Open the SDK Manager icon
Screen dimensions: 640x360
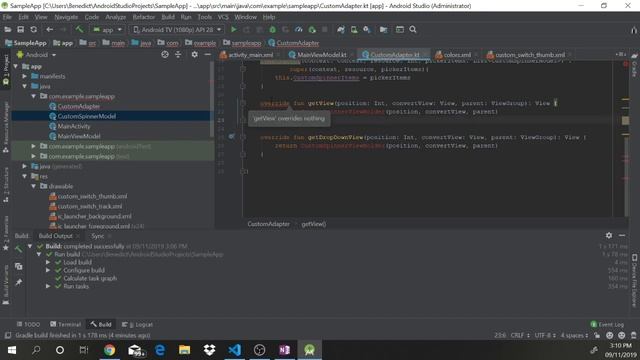click(367, 29)
